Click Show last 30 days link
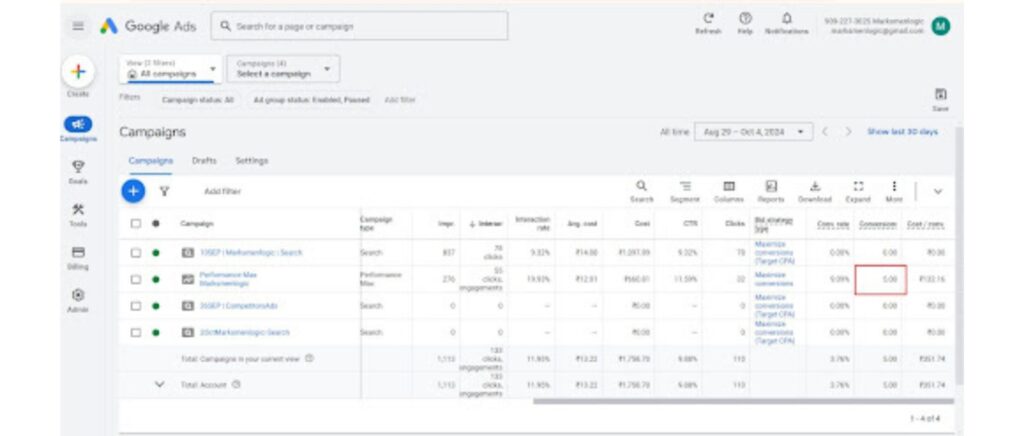Viewport: 1024px width, 436px height. tap(902, 131)
